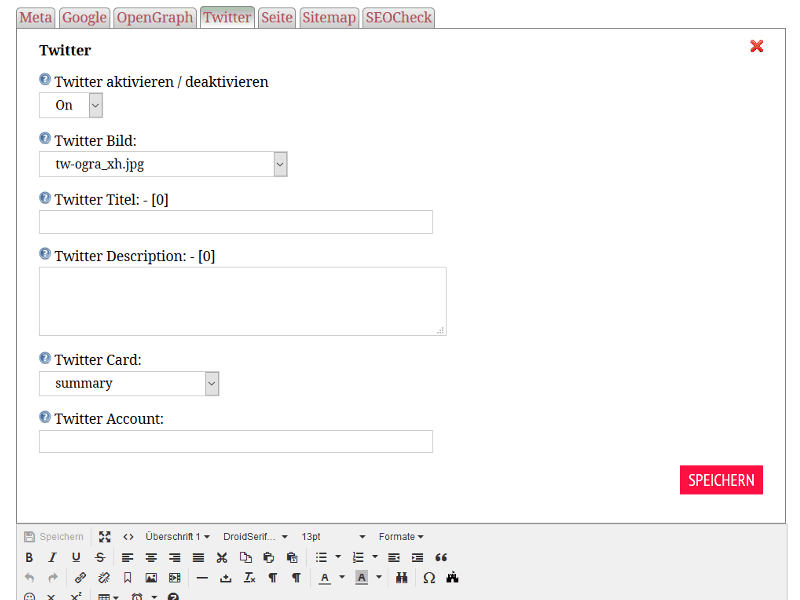Paste from clipboard icon
Image resolution: width=800 pixels, height=600 pixels.
(269, 558)
